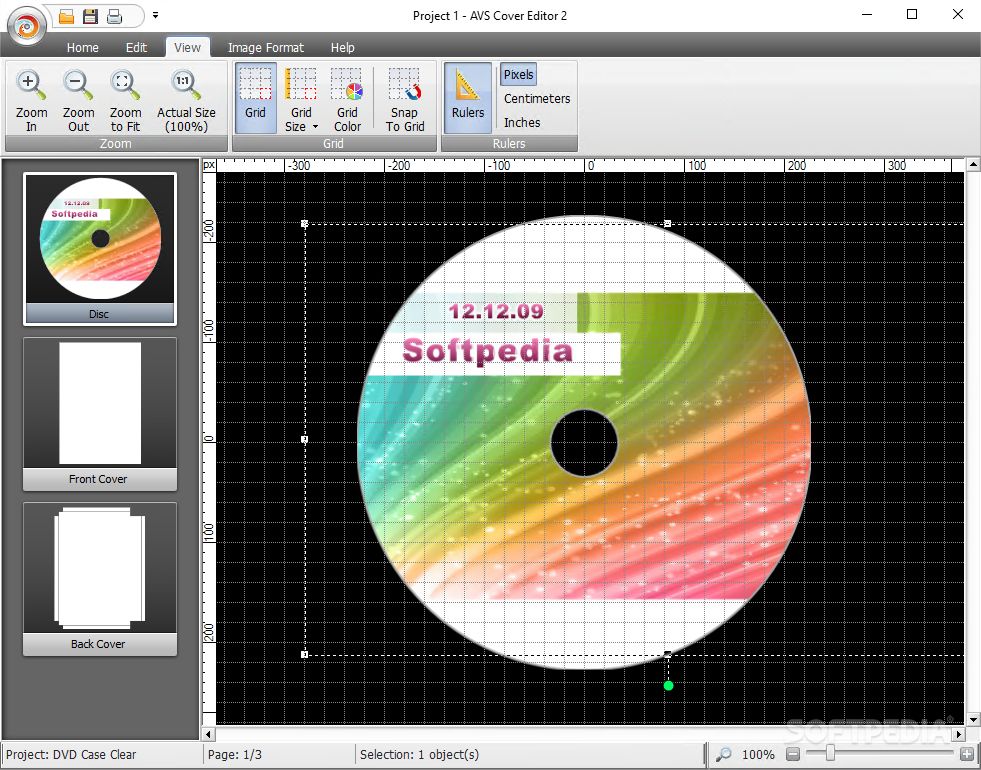The width and height of the screenshot is (981, 770).
Task: Open the Save icon in quick access toolbar
Action: [90, 15]
